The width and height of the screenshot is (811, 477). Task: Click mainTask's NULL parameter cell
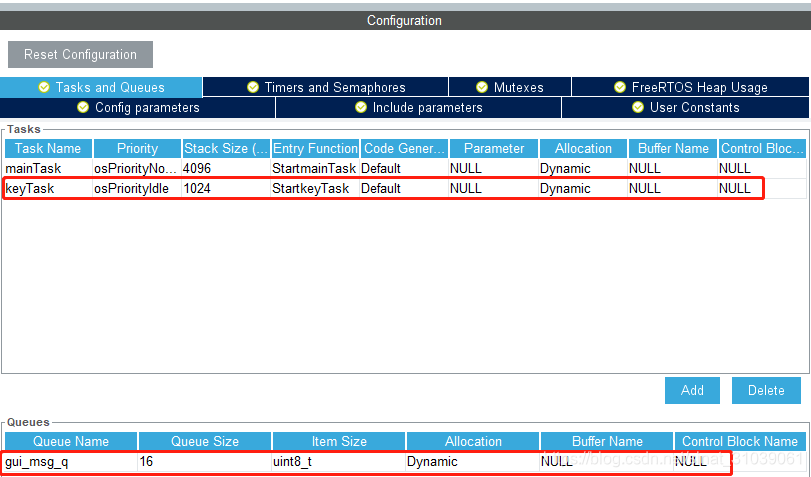[x=494, y=169]
